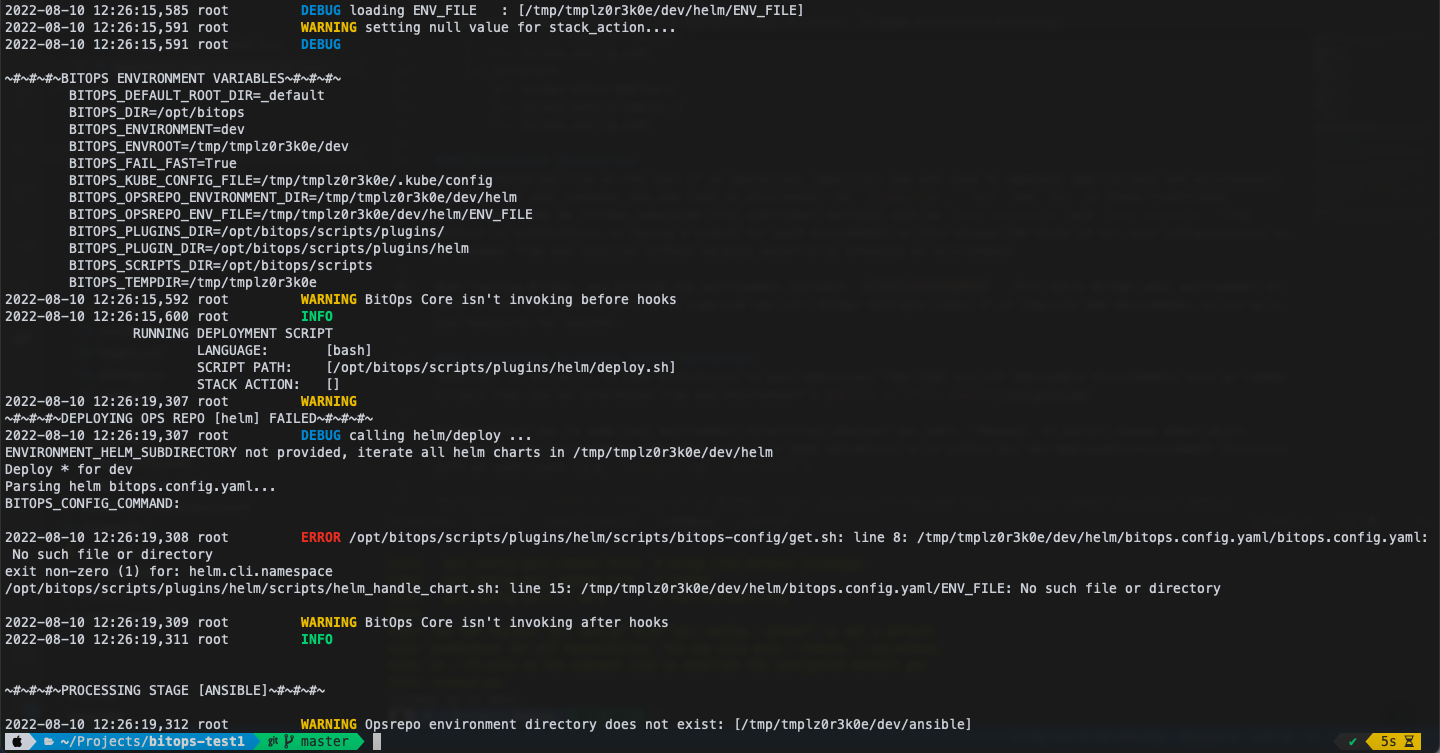Click DEPLOYING OPS REPO [helm] FAILED line

189,418
